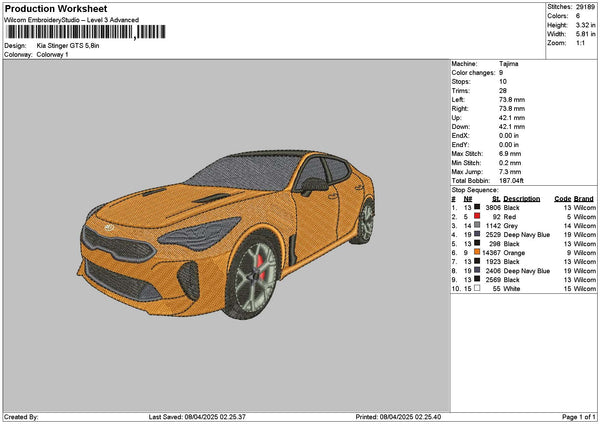Click the 'Printed: 08/04/2025 02.25.40' footer text

click(x=398, y=417)
